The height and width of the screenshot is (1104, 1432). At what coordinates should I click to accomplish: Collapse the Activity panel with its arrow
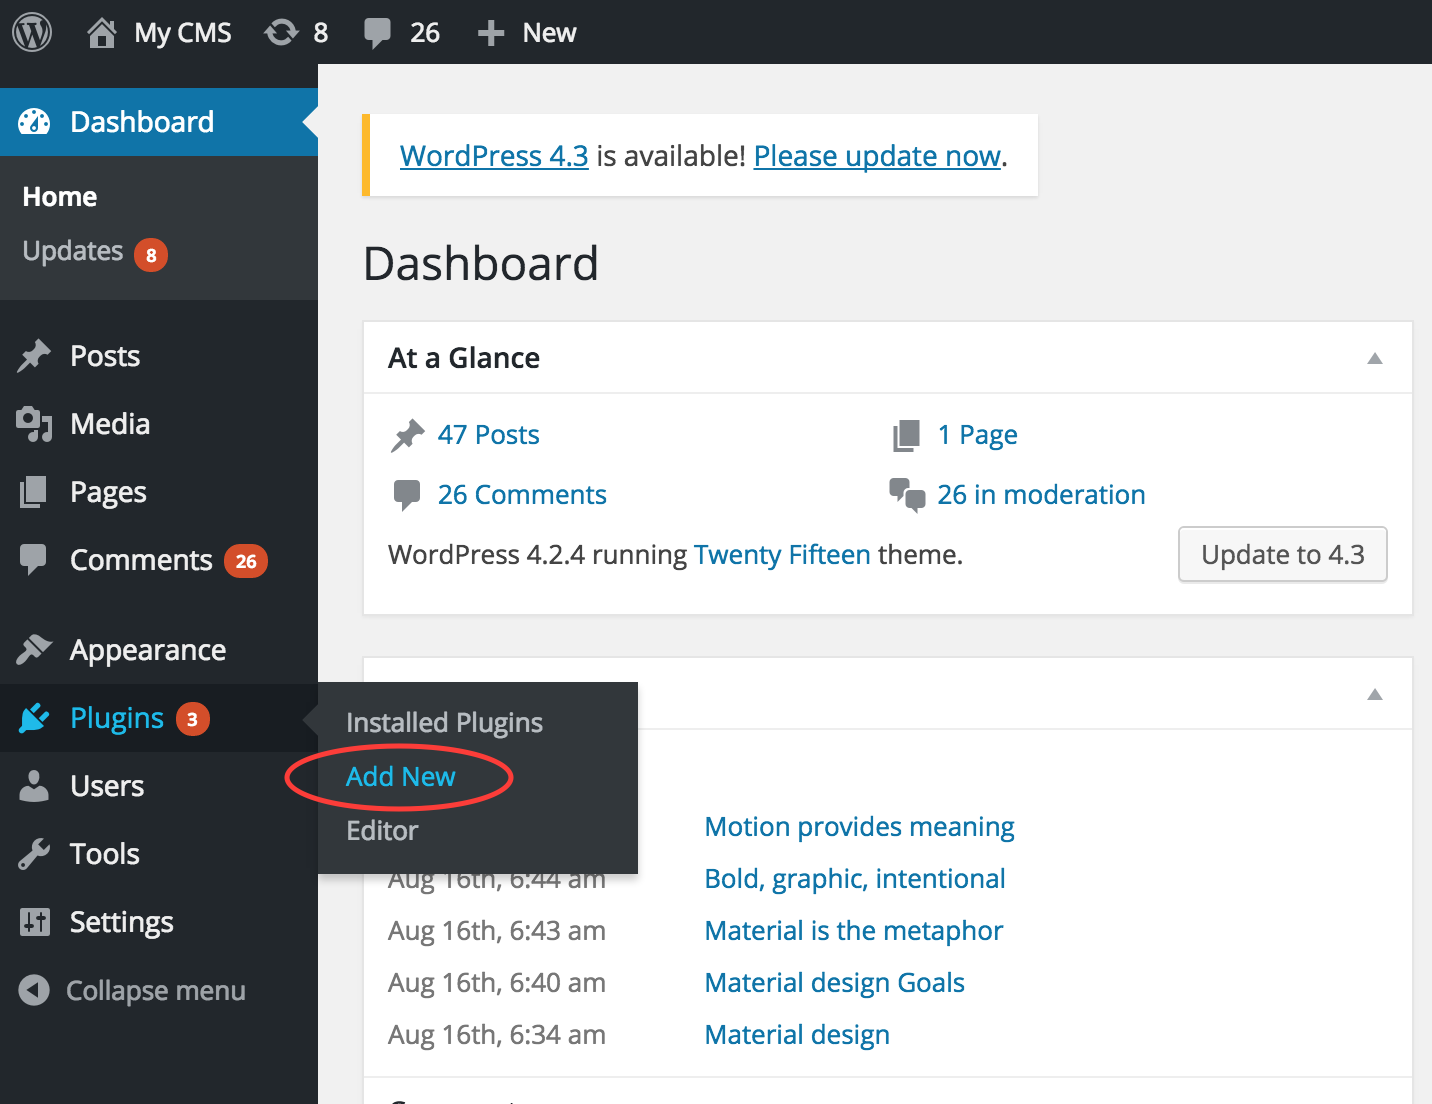tap(1375, 694)
